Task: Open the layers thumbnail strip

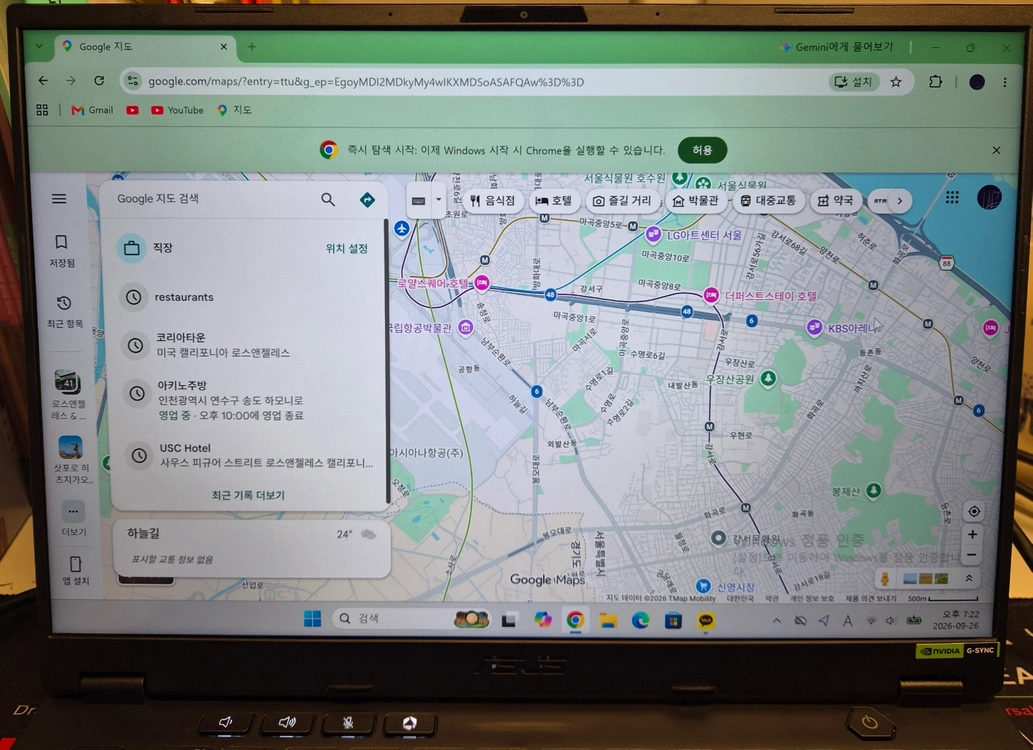Action: [x=926, y=579]
